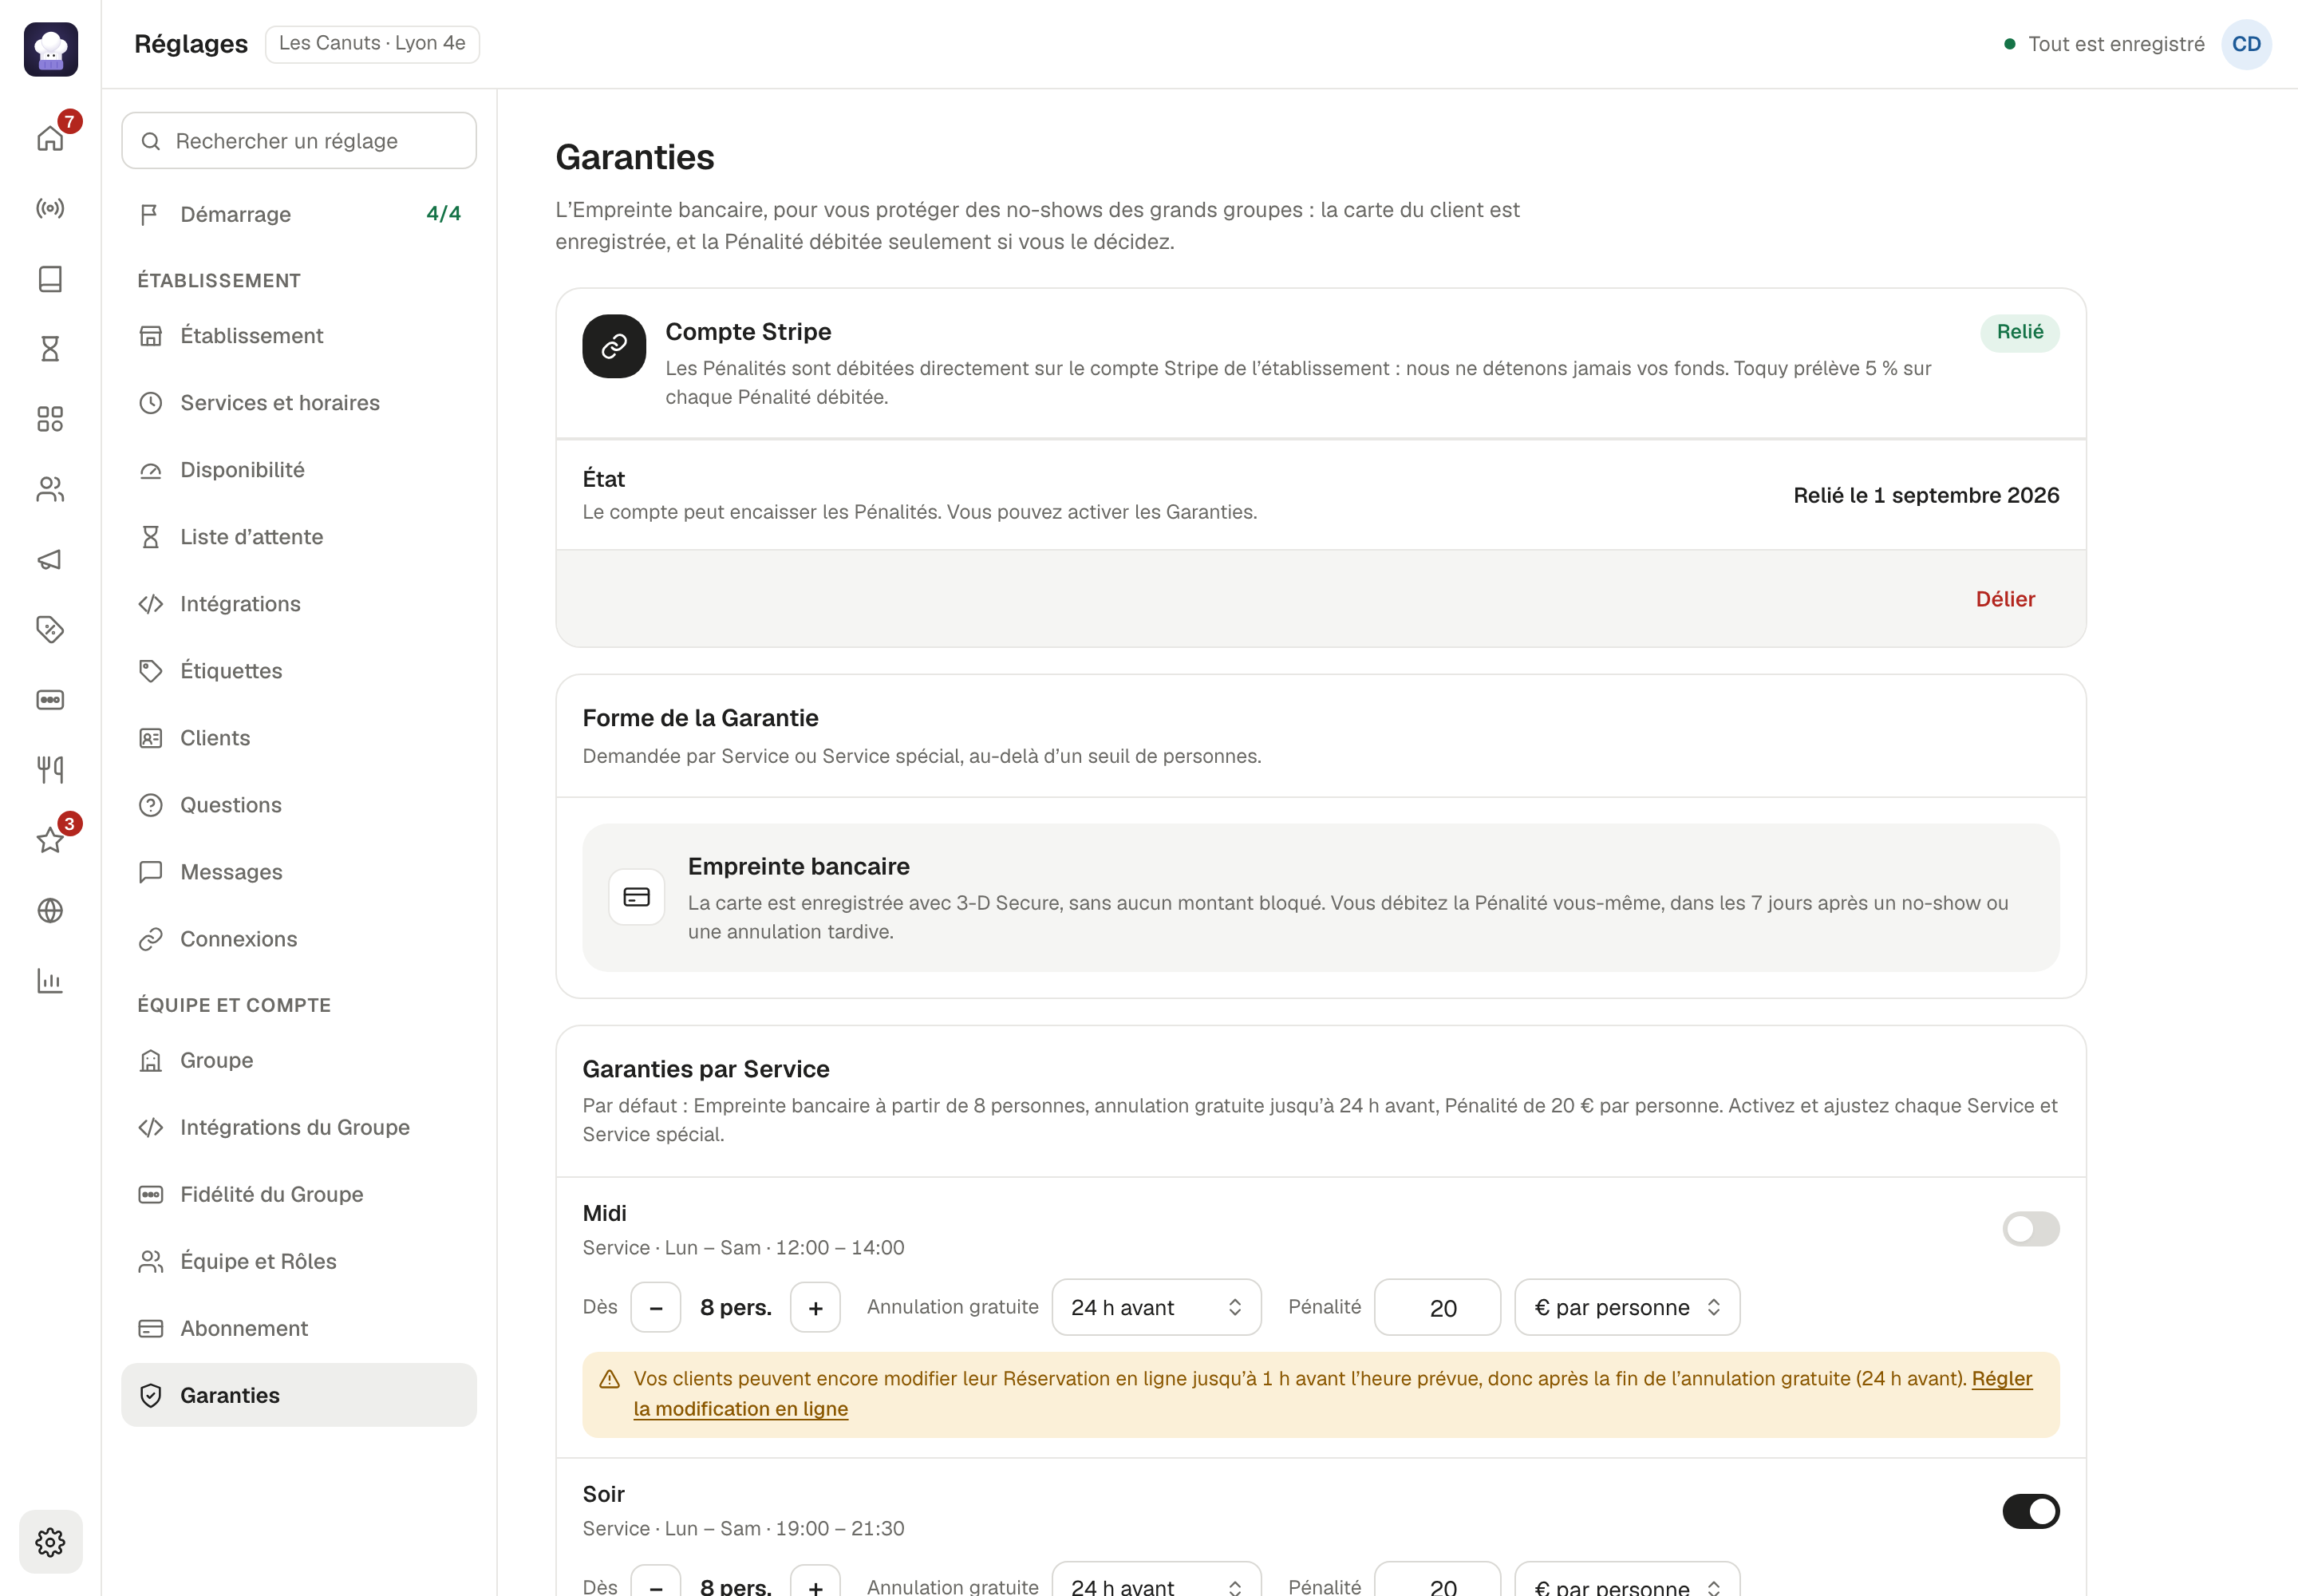Open the hourglass waitlist icon in the rail
Screen dimensions: 2298x1596
[50, 348]
